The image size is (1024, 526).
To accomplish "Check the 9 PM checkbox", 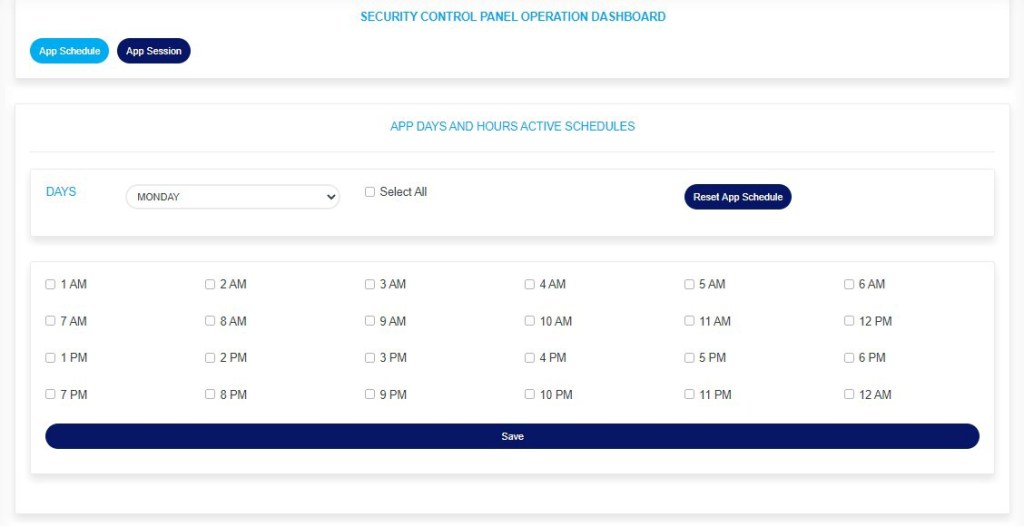I will click(x=370, y=395).
